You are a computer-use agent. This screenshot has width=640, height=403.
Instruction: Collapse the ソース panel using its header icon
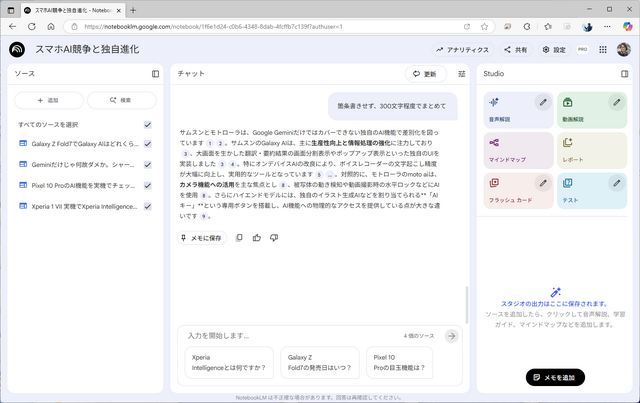[x=155, y=74]
